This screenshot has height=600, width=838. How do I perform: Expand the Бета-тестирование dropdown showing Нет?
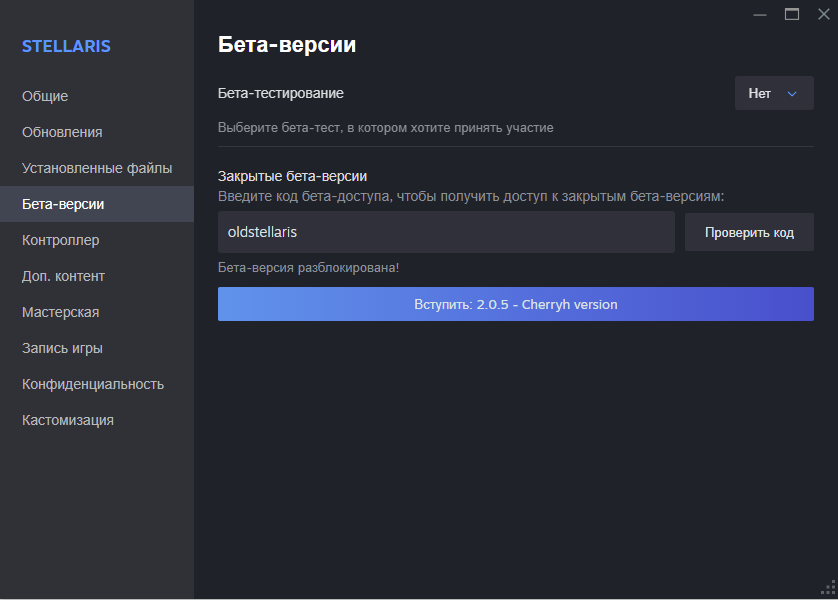774,93
